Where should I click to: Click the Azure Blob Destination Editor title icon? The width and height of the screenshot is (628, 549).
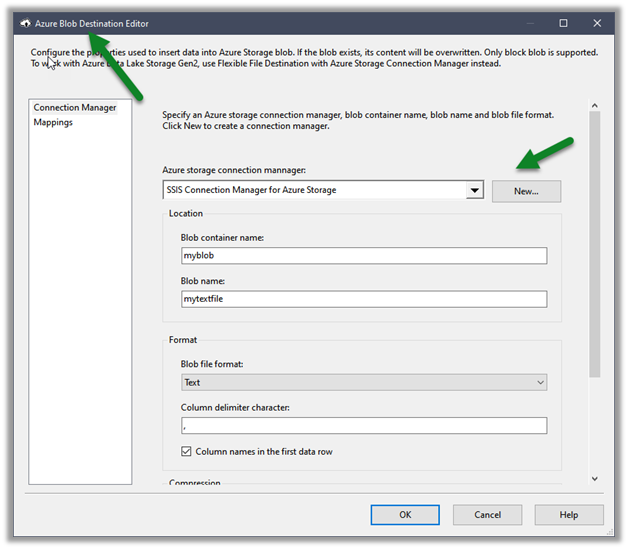(25, 23)
